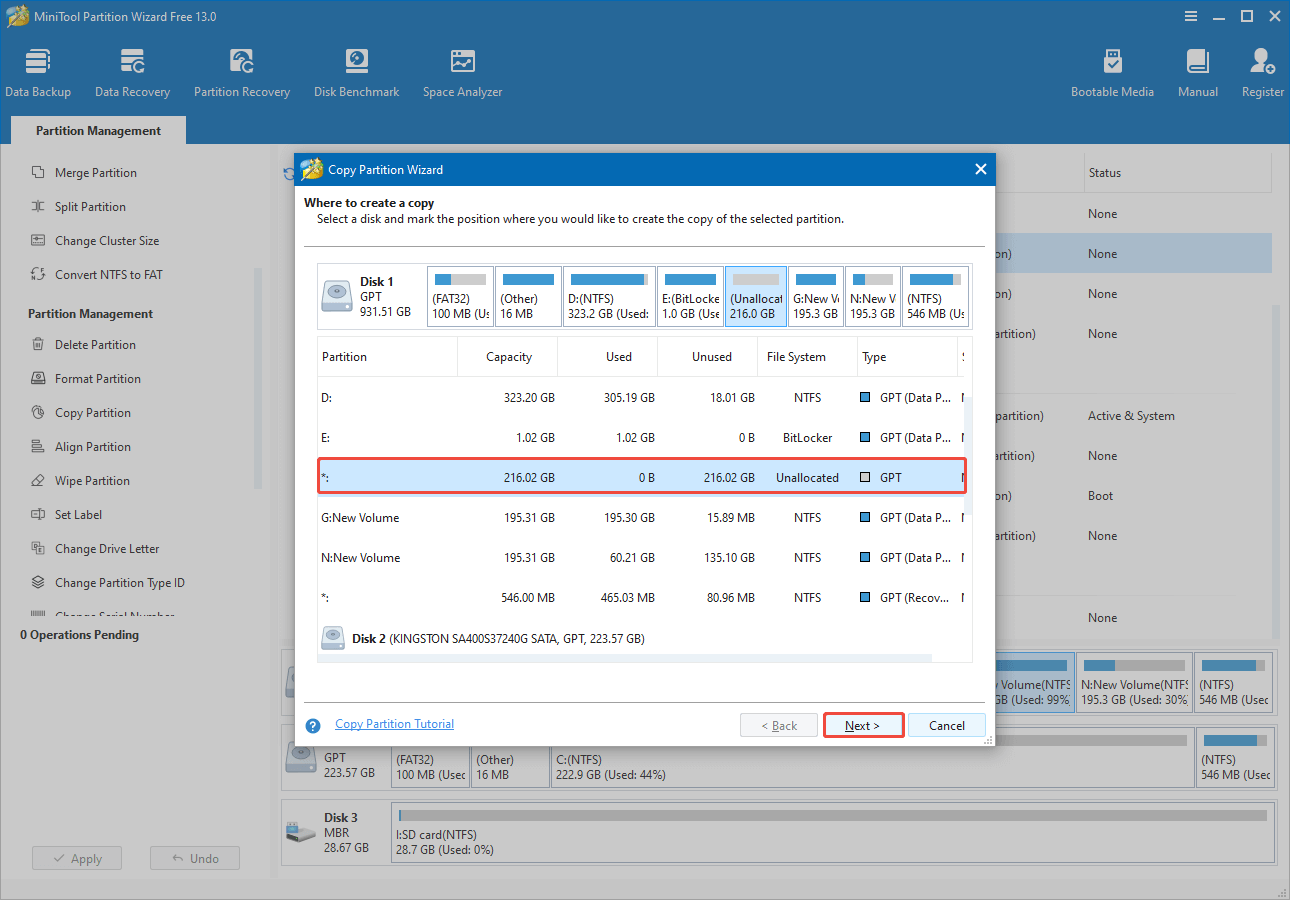The image size is (1290, 900).
Task: Open Partition Recovery
Action: [x=241, y=70]
